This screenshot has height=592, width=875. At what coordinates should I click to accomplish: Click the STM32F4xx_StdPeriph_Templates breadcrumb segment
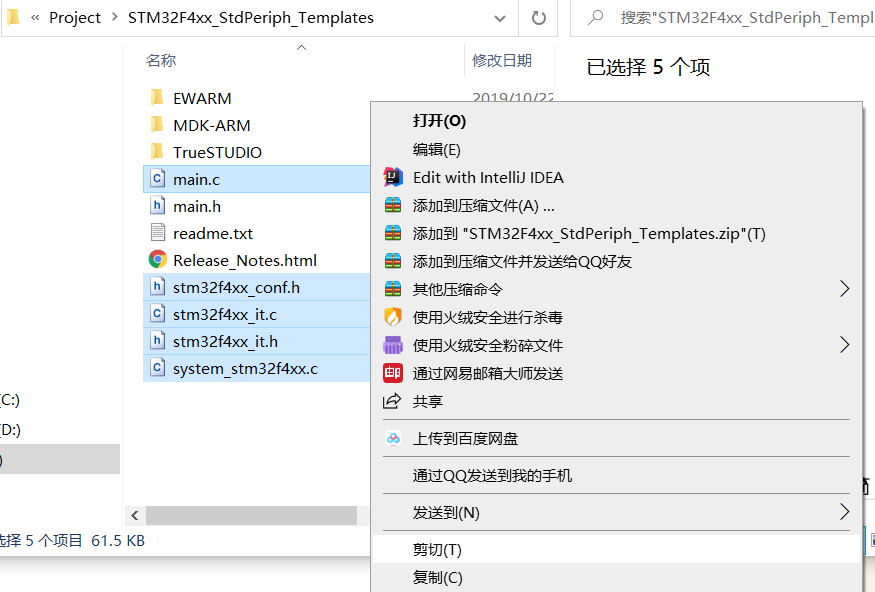(x=251, y=18)
